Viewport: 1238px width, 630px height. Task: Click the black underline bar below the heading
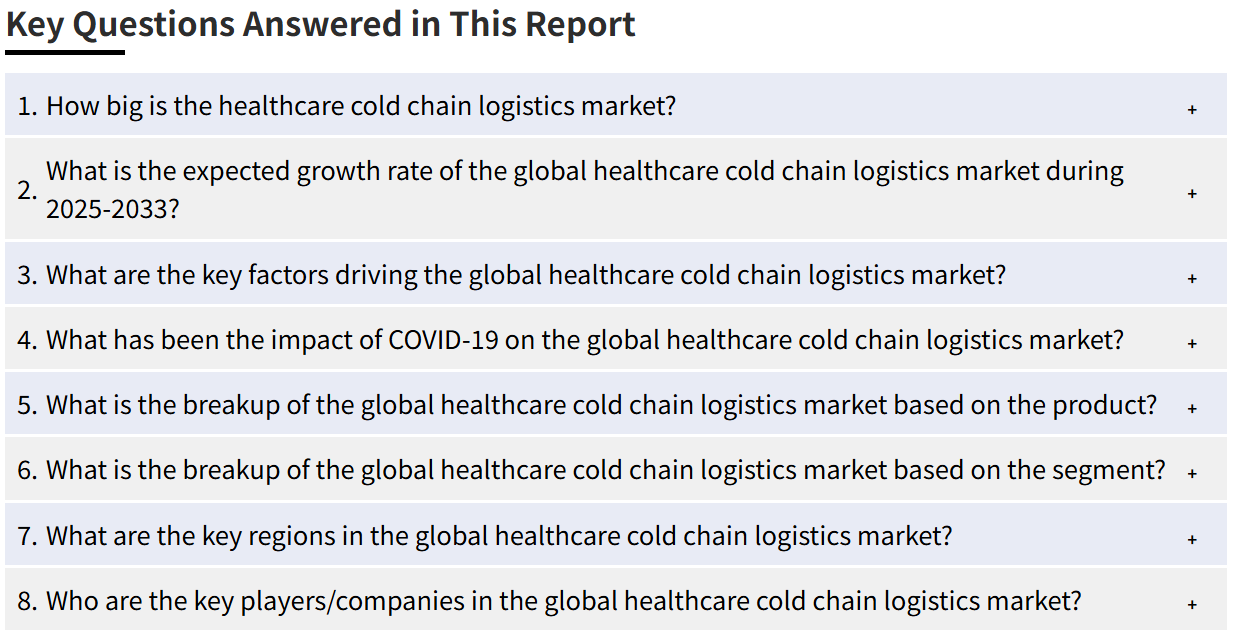point(65,52)
